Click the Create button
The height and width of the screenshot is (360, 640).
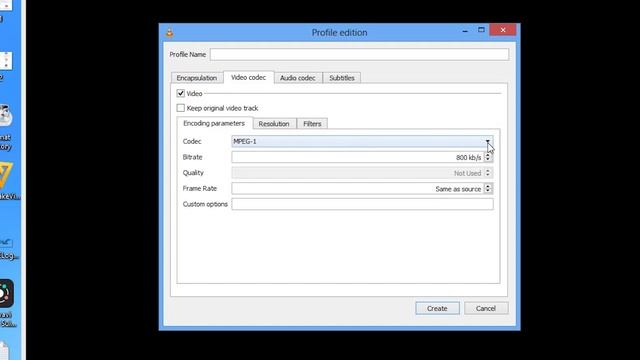point(438,309)
